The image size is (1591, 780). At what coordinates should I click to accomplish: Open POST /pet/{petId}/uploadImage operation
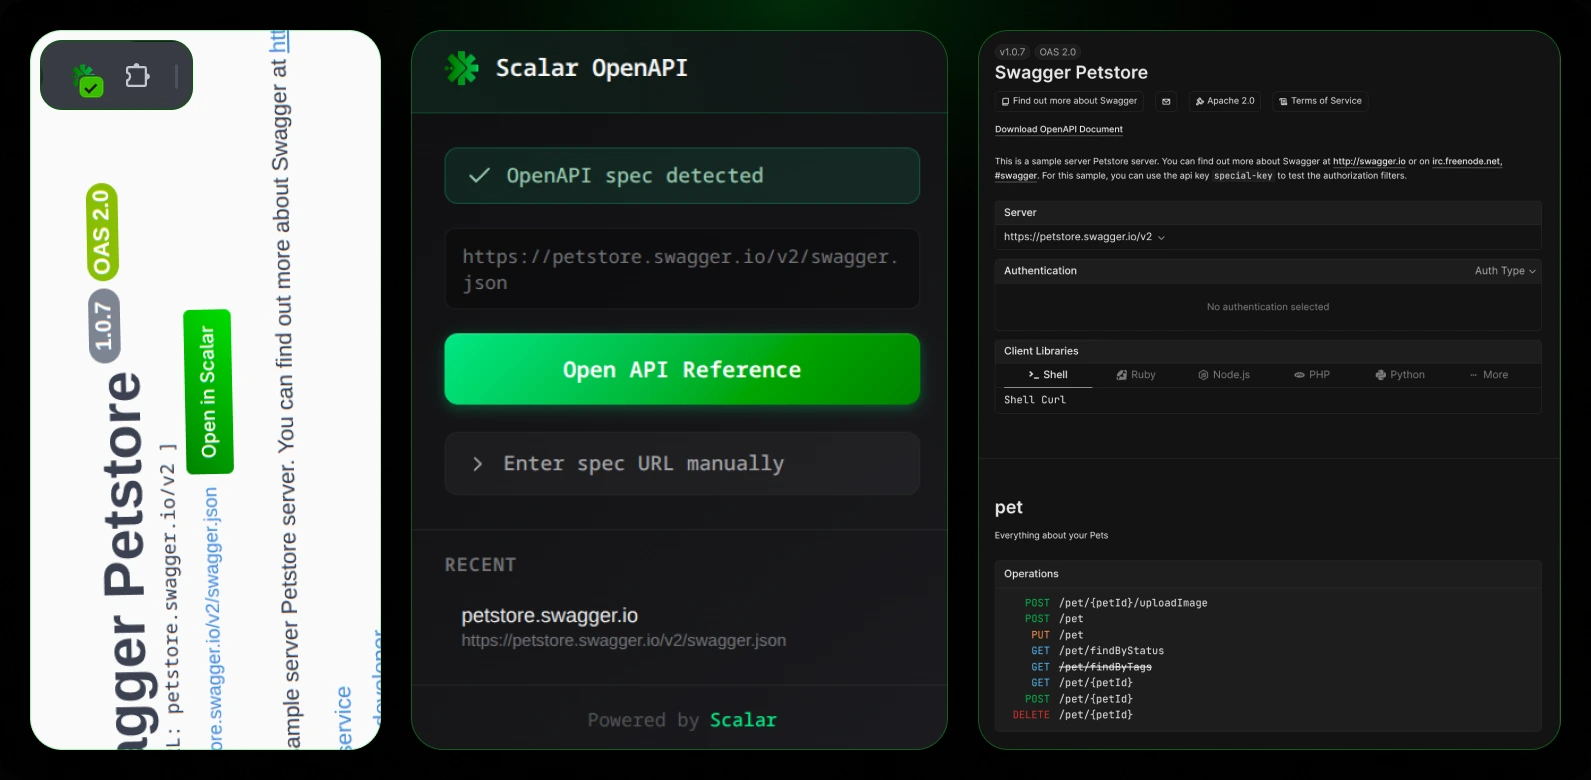pos(1116,603)
